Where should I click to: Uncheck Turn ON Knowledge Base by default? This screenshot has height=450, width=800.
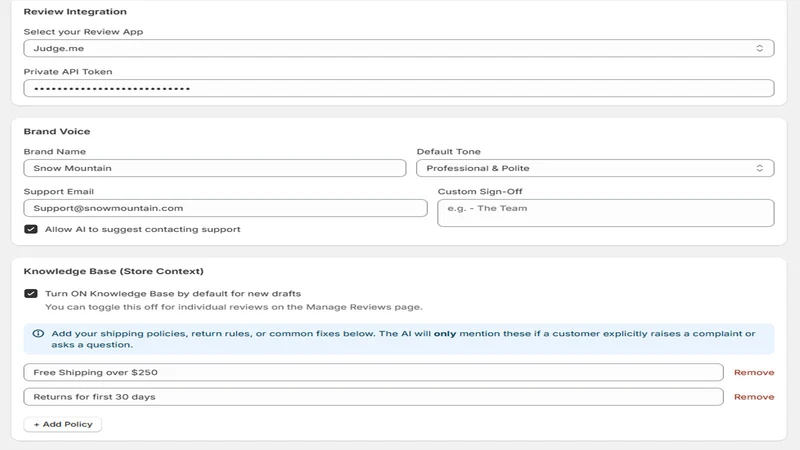pos(31,294)
